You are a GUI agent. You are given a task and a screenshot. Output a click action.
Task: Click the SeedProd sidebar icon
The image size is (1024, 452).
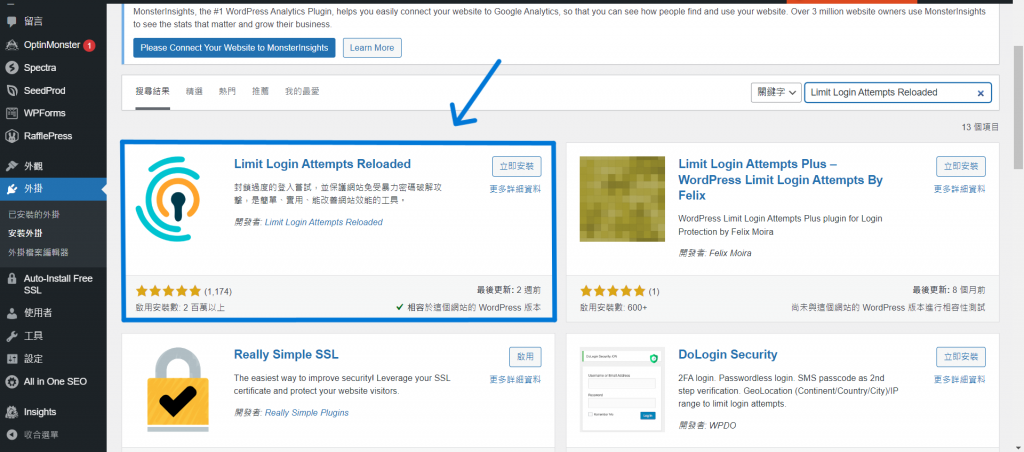coord(11,91)
